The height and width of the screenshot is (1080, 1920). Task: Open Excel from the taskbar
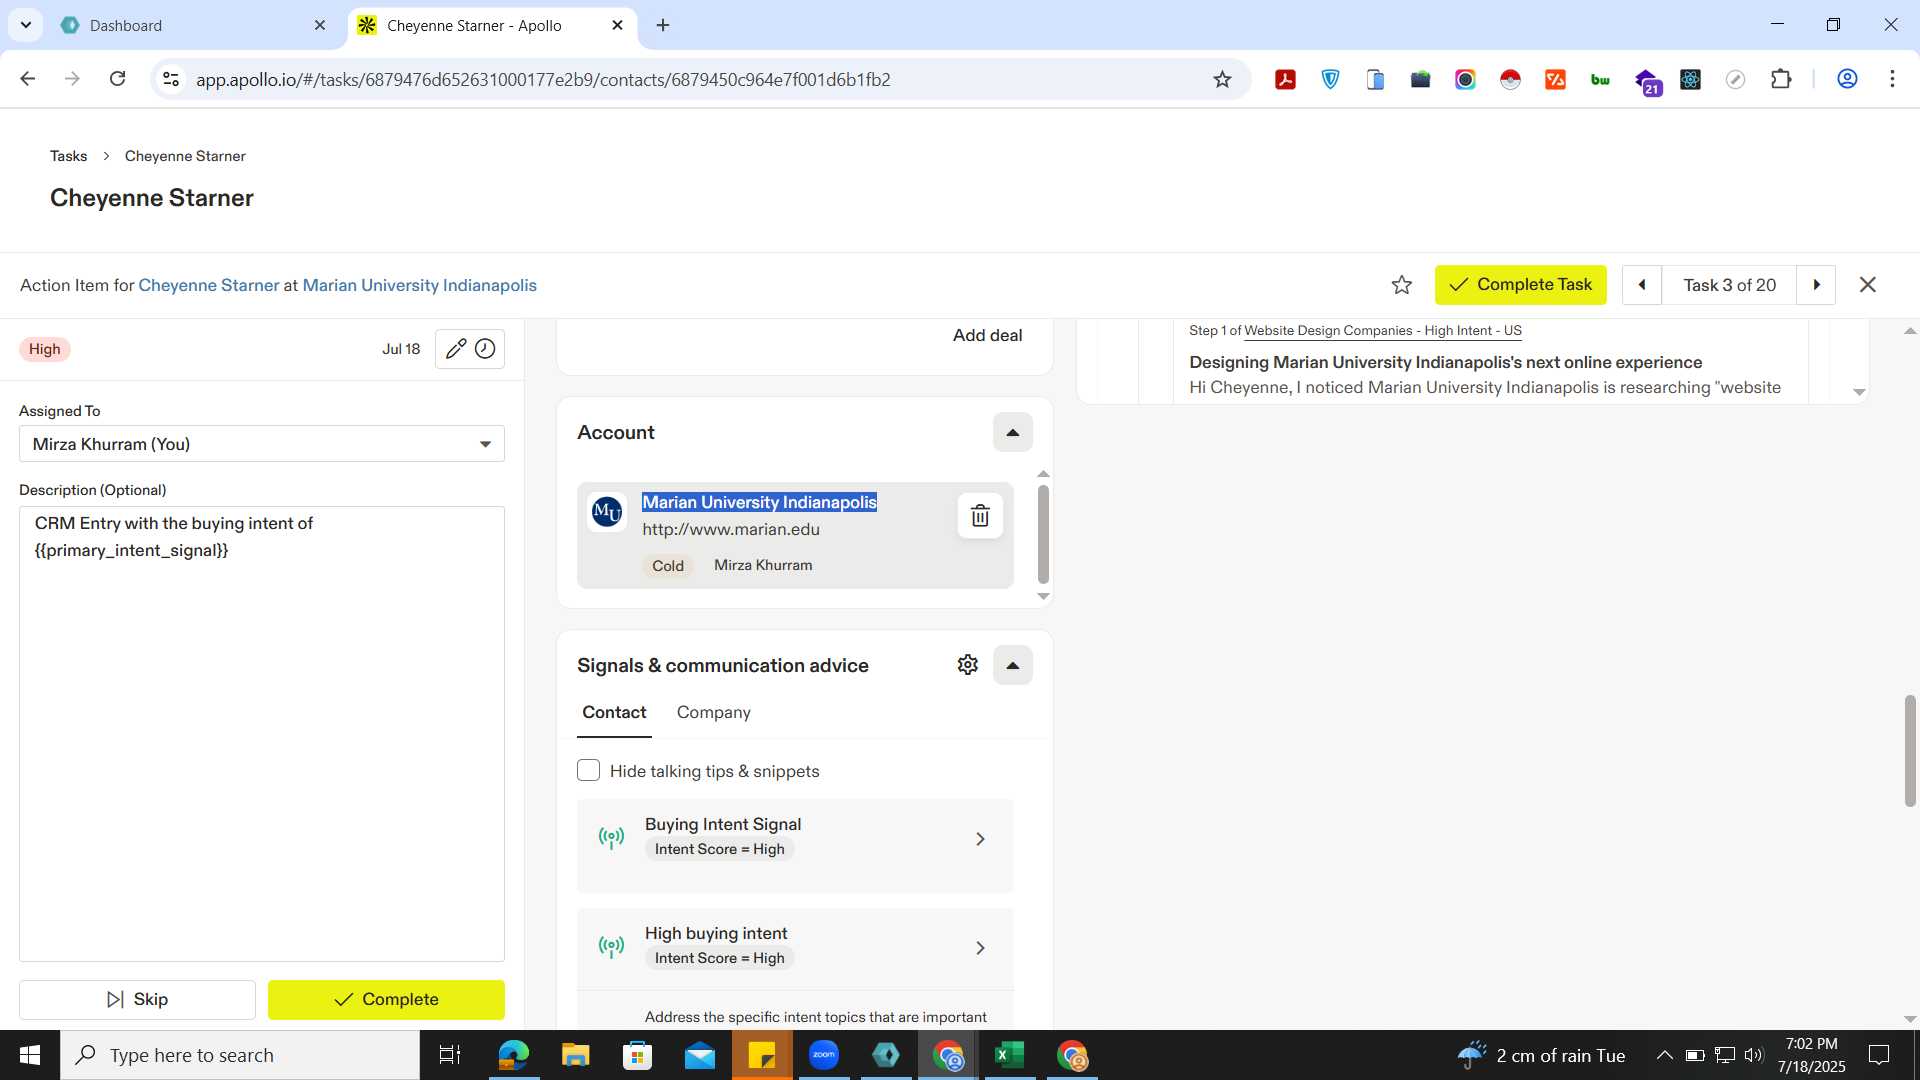click(x=1010, y=1055)
